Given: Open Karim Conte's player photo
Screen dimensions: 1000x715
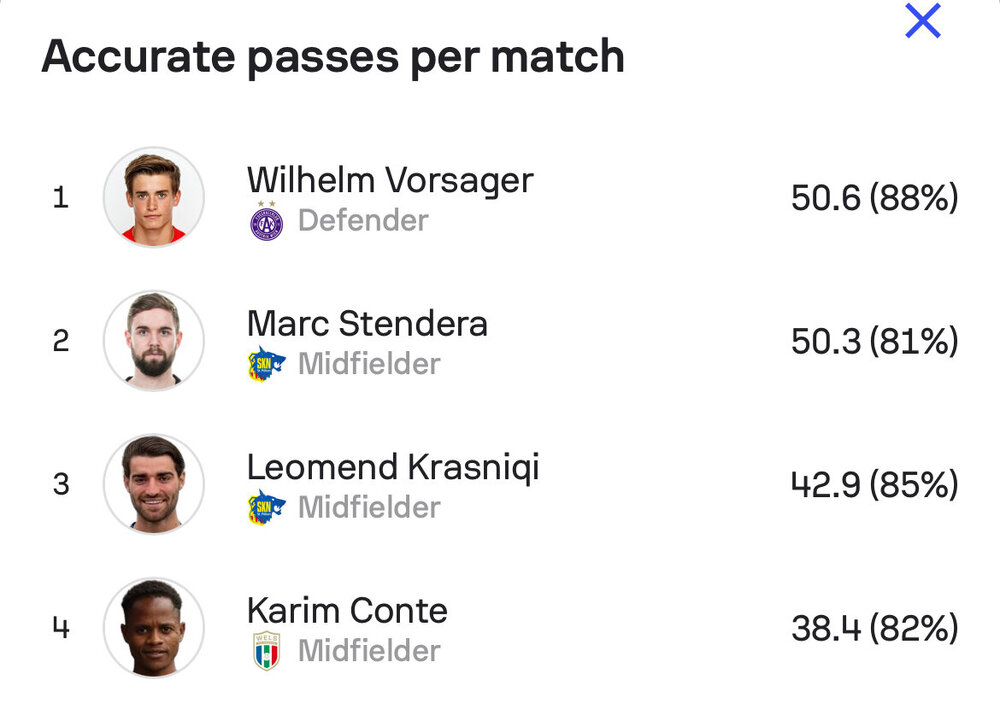Looking at the screenshot, I should point(154,628).
